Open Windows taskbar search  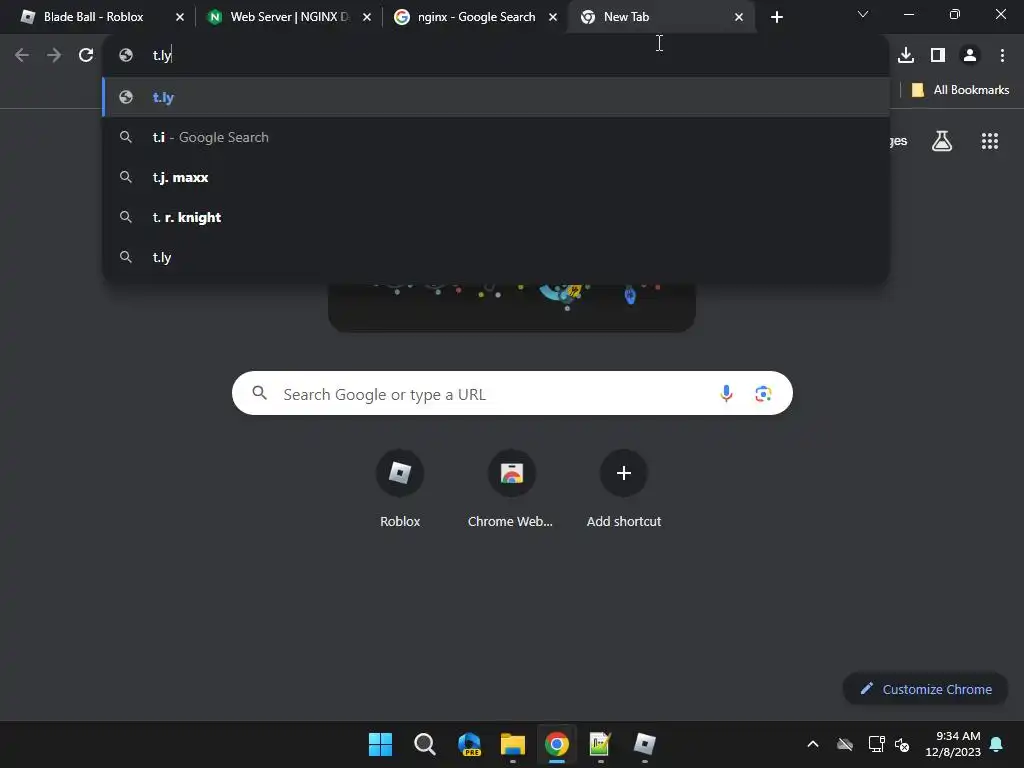(424, 744)
